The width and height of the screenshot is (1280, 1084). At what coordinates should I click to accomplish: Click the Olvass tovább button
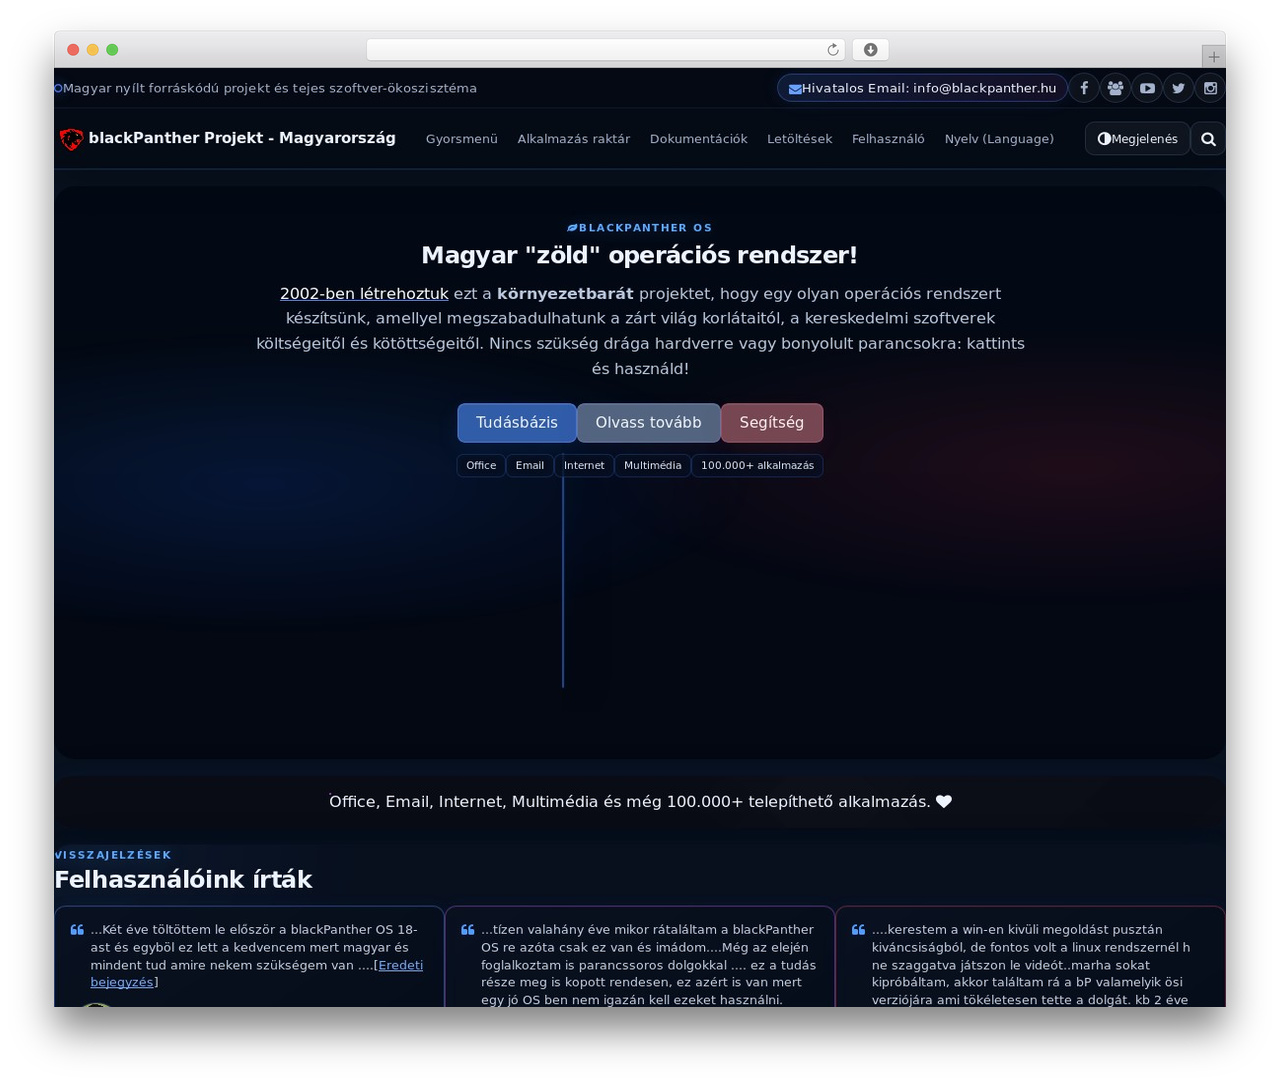(x=648, y=423)
